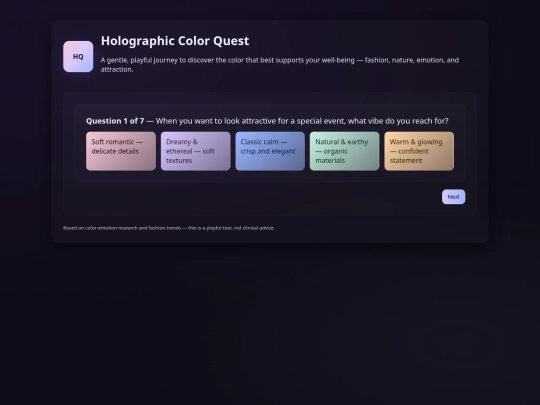Select the Dreamy & ethereal soft textures card
This screenshot has width=540, height=405.
(196, 151)
